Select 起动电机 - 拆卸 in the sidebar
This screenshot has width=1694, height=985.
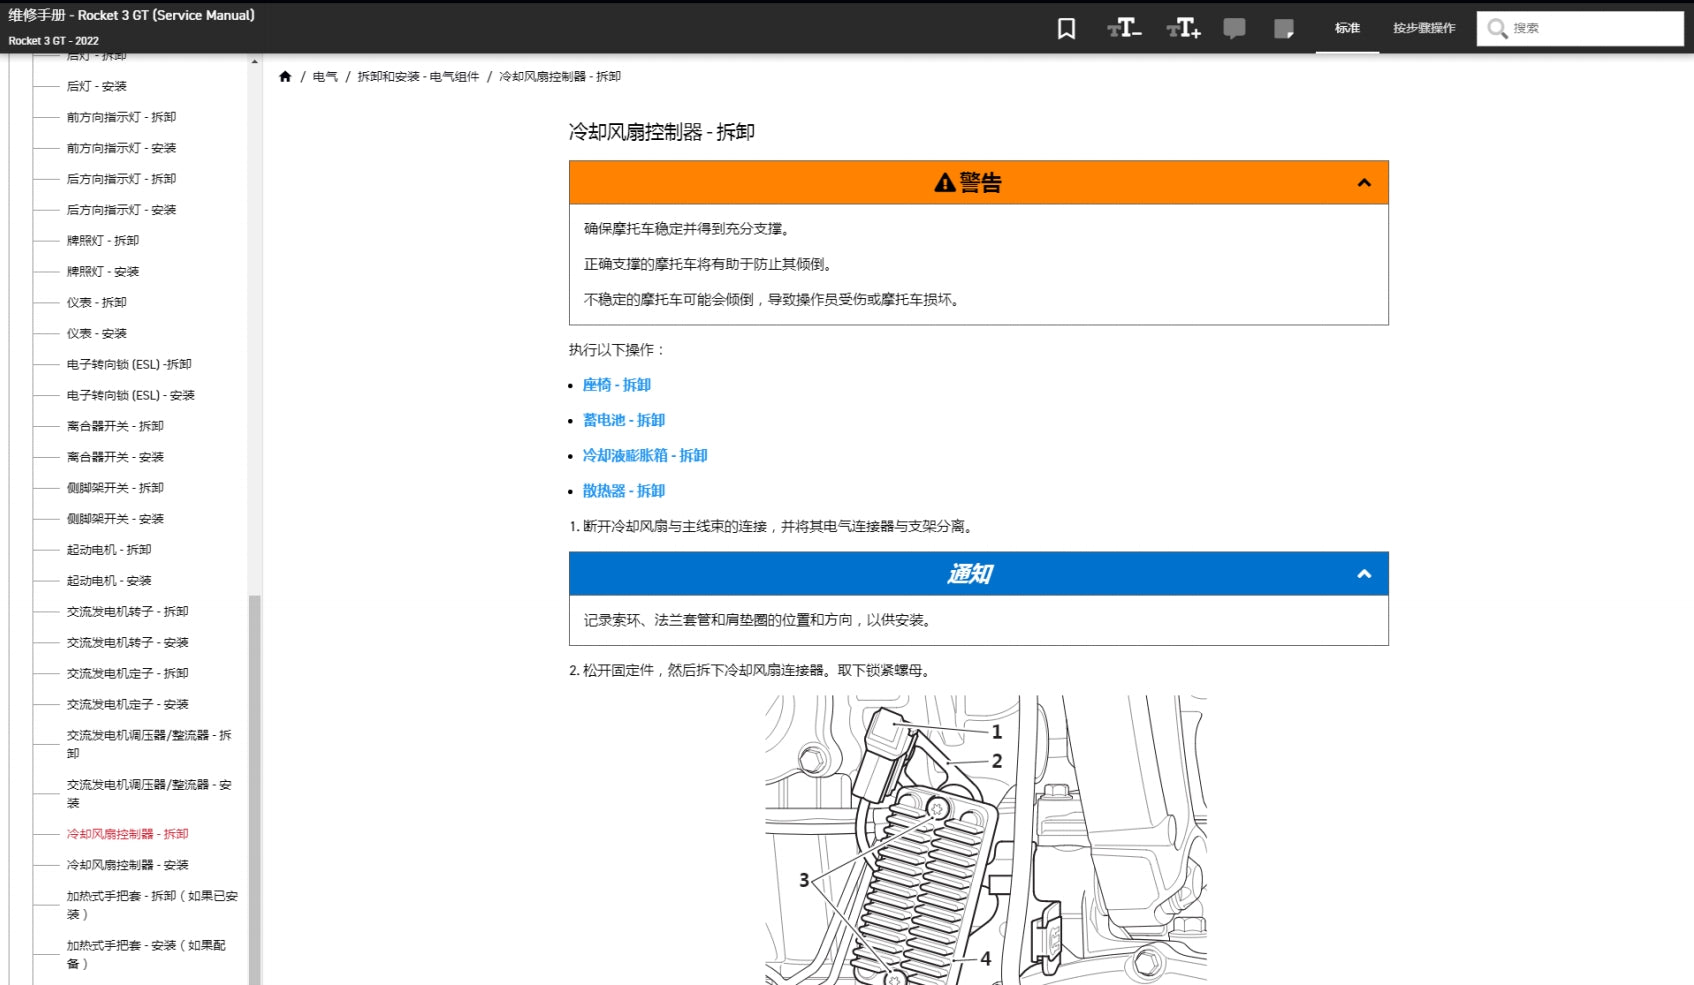(109, 550)
